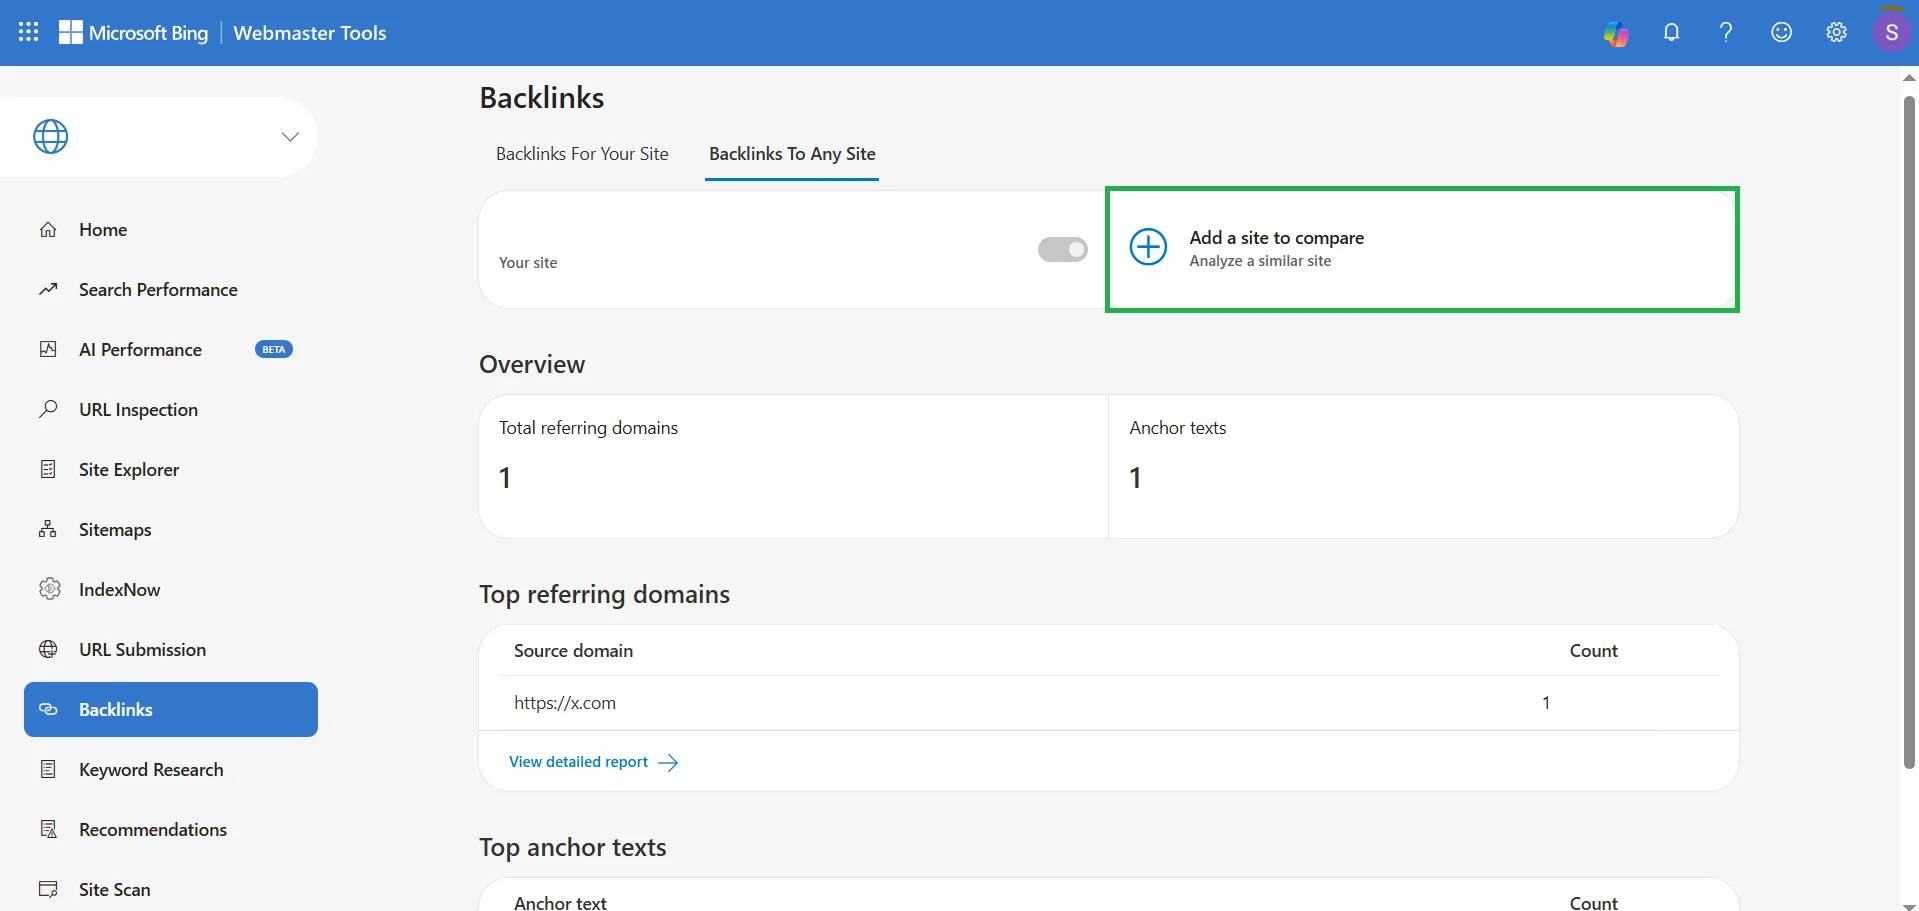Viewport: 1919px width, 911px height.
Task: Open the app launcher grid icon
Action: click(28, 32)
